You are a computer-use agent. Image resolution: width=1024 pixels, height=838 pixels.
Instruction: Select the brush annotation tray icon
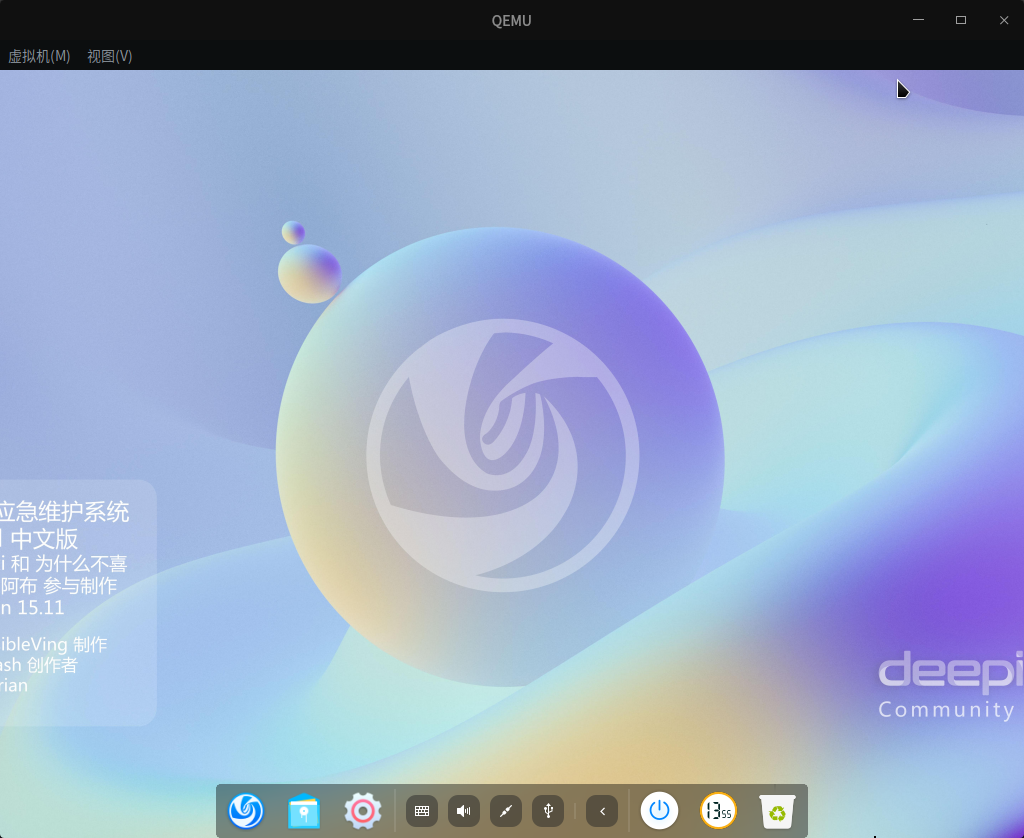click(x=505, y=811)
